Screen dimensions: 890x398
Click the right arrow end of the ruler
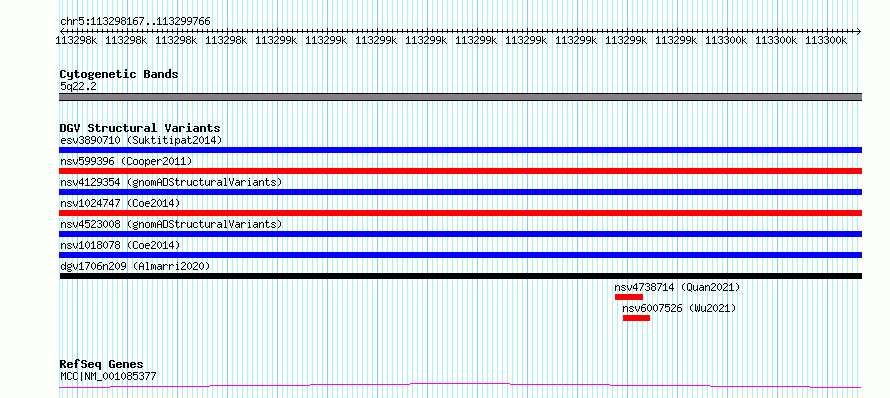pos(859,31)
